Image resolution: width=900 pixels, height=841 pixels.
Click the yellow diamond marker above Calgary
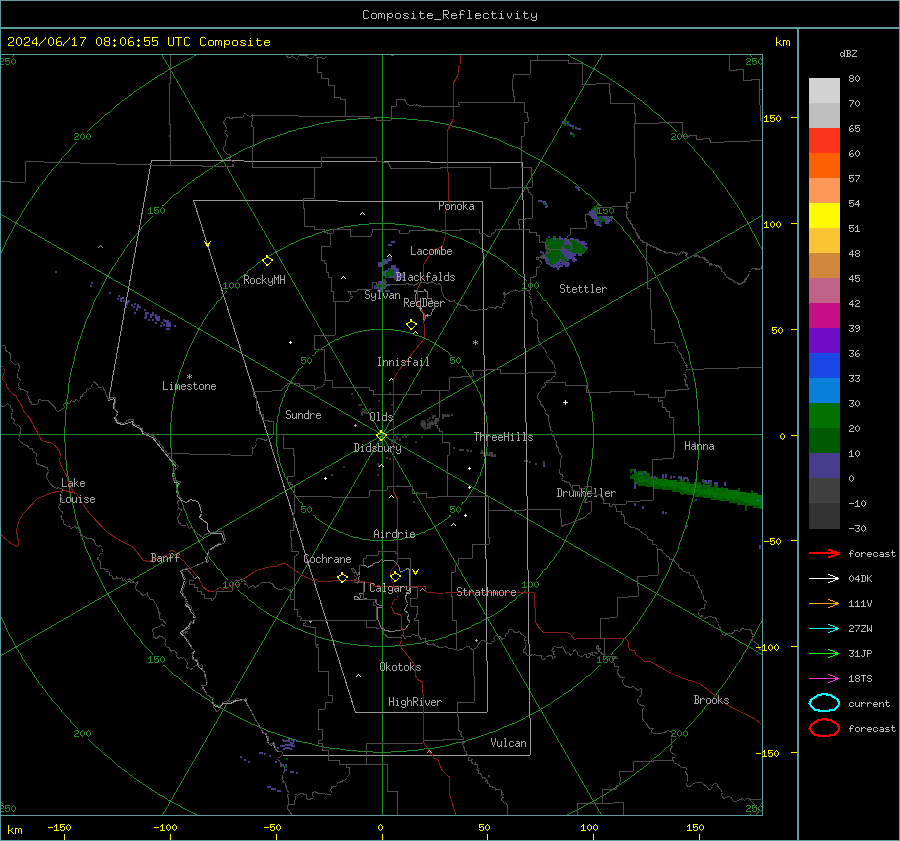[x=395, y=576]
